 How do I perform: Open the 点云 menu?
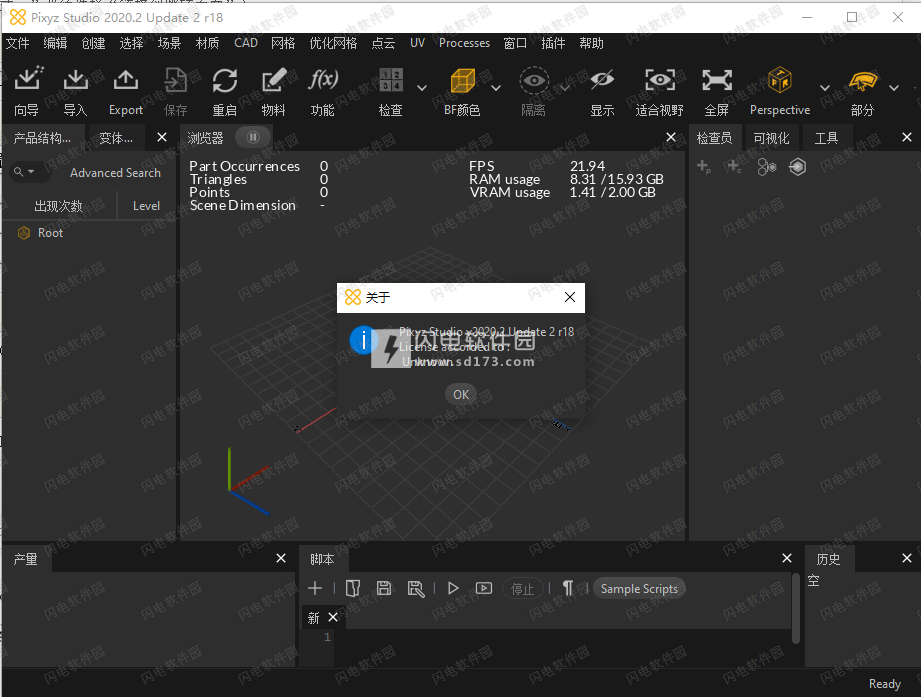[383, 43]
